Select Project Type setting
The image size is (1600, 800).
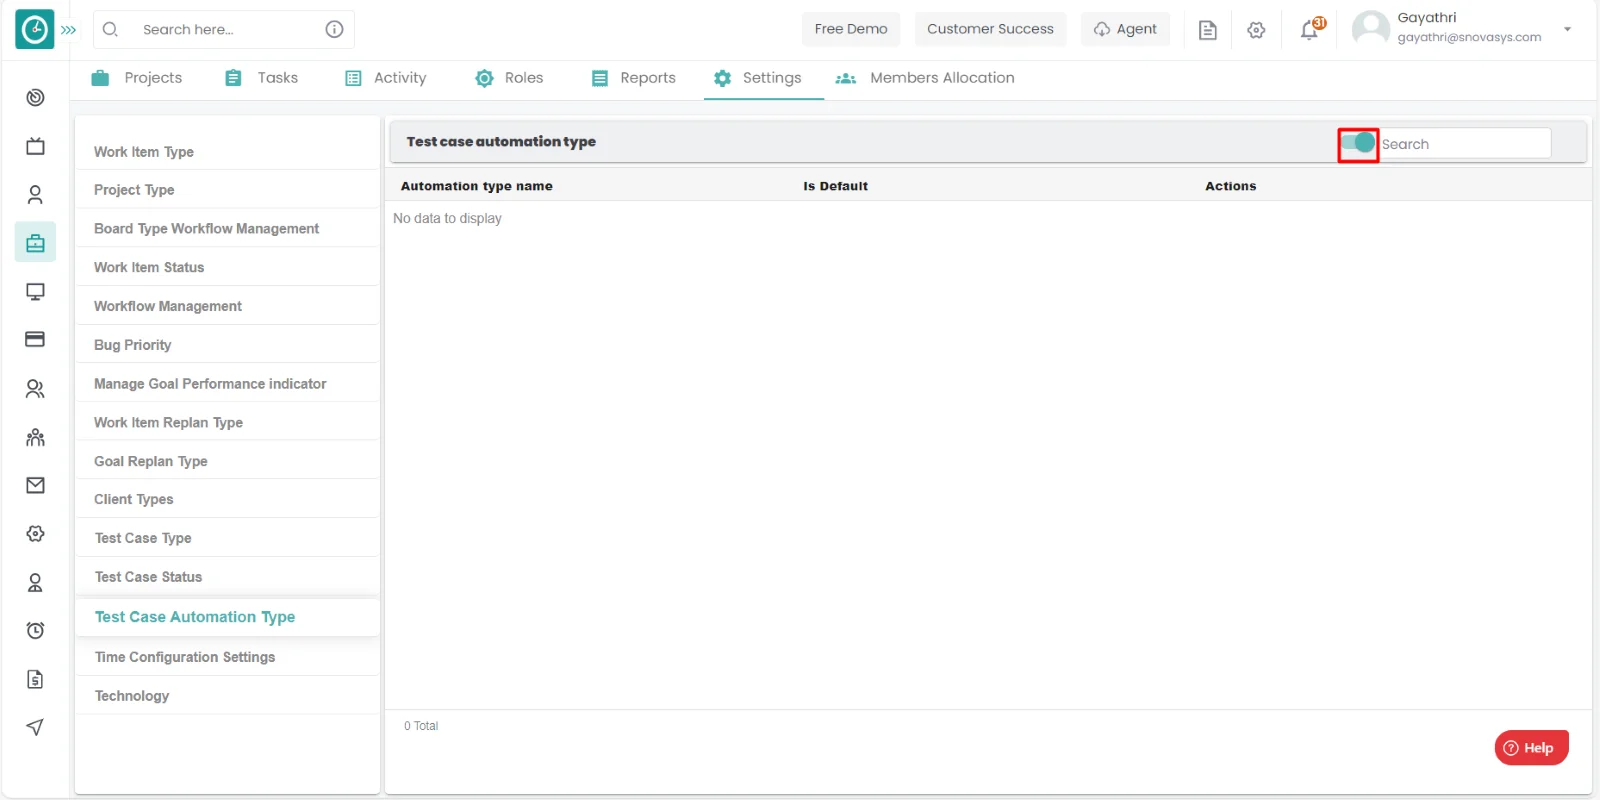click(x=227, y=190)
